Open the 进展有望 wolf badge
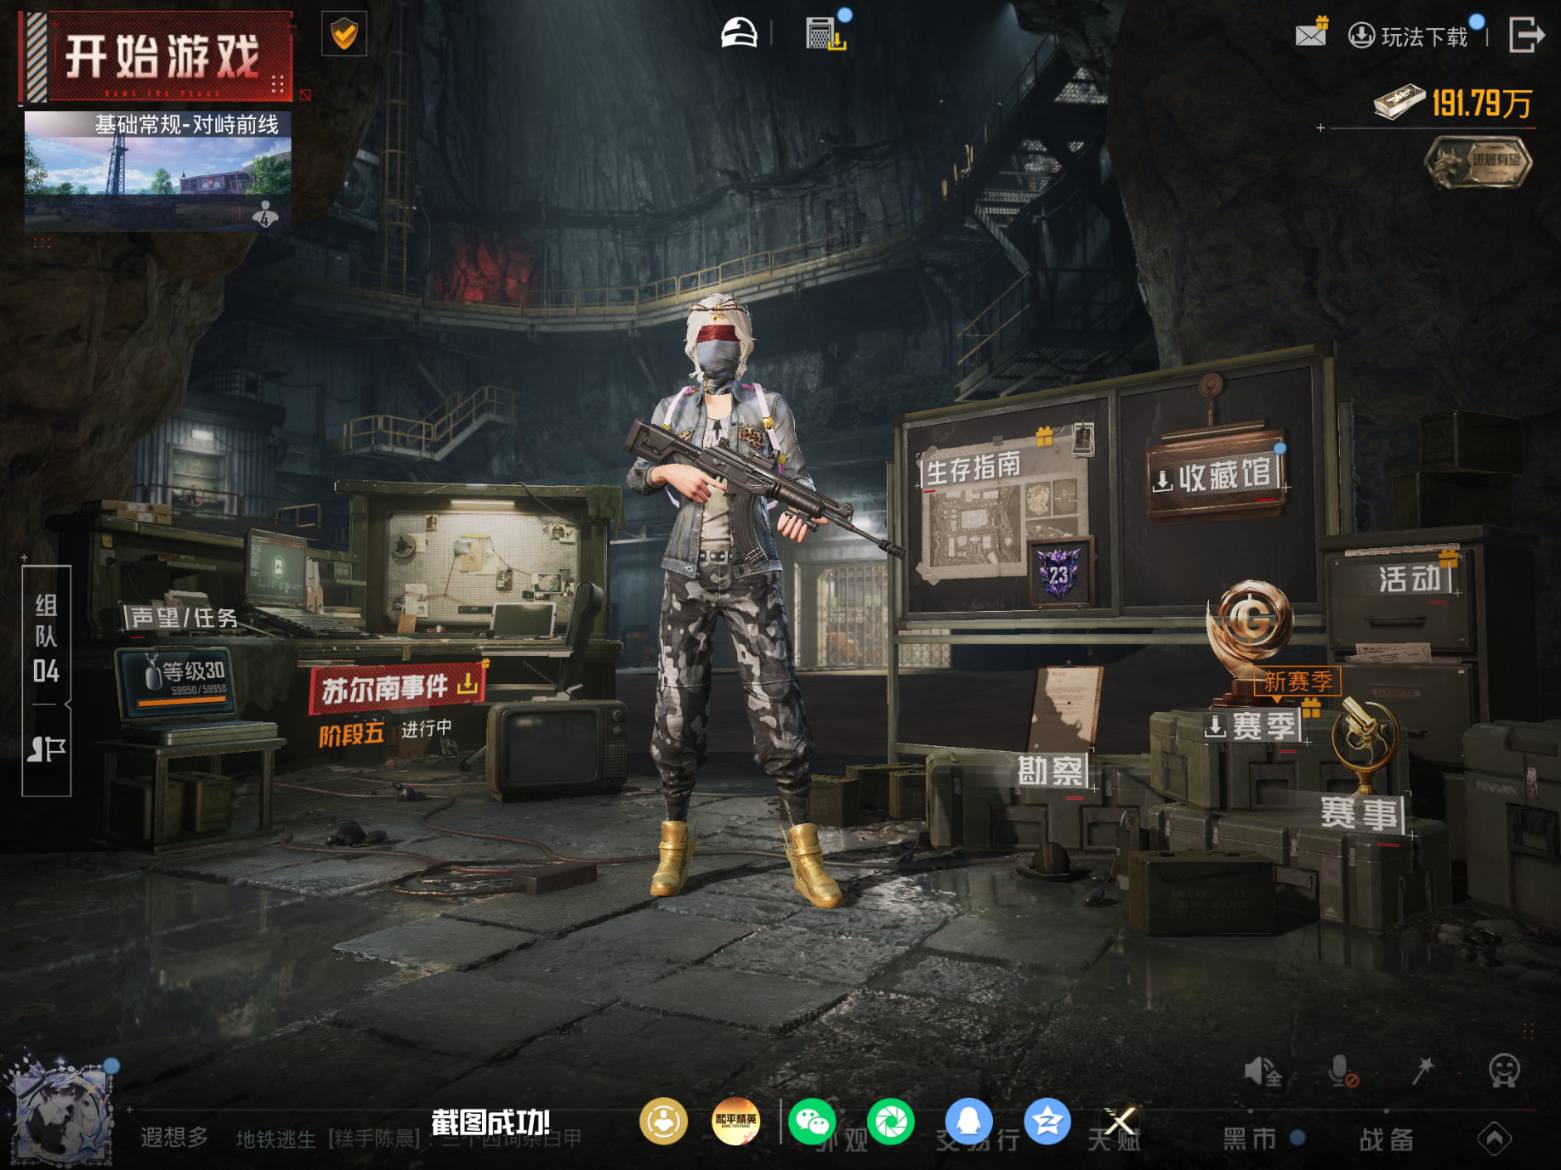 [x=1478, y=161]
